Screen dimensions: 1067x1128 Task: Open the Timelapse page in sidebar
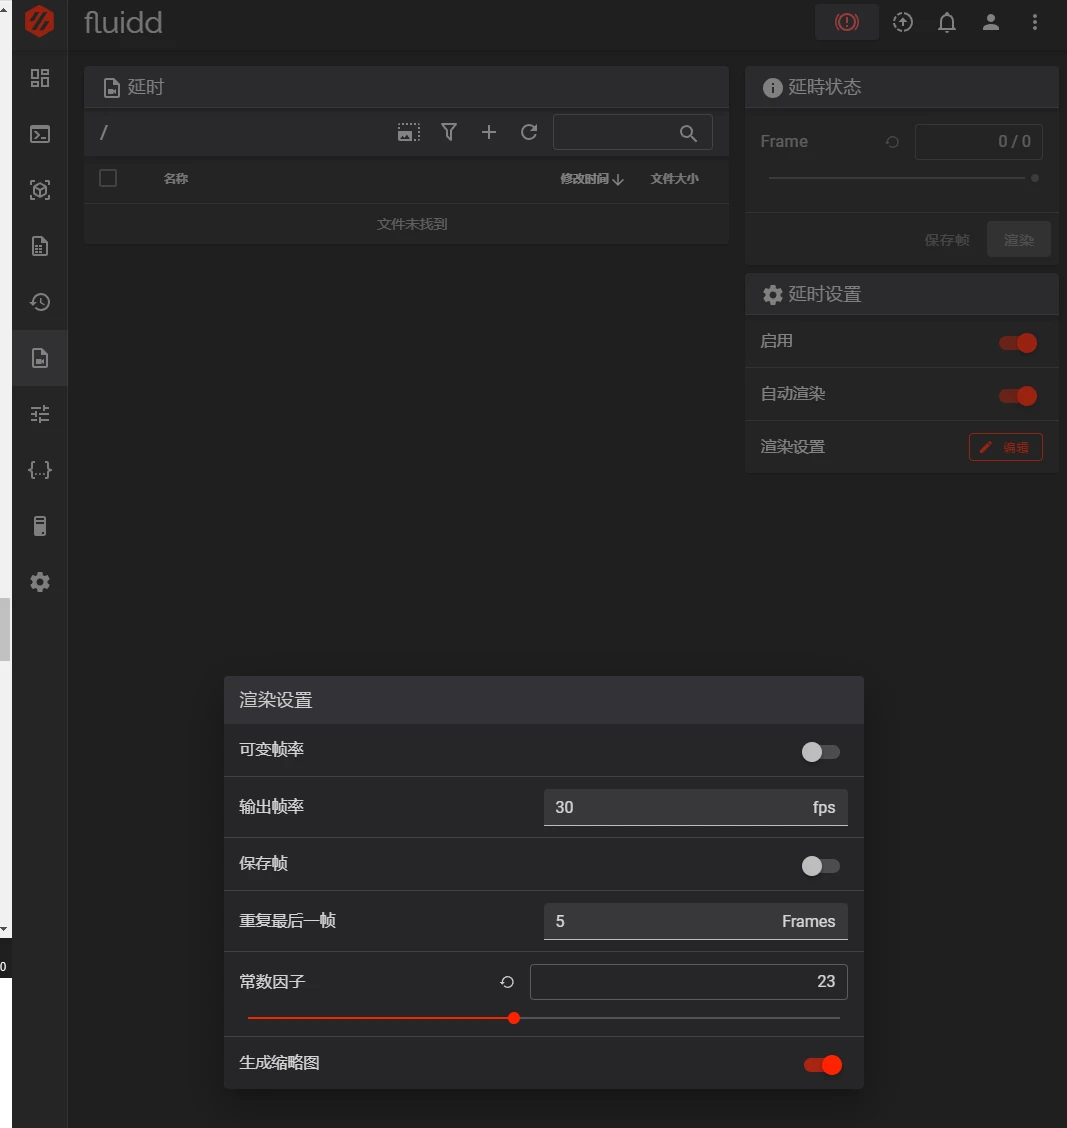coord(40,358)
